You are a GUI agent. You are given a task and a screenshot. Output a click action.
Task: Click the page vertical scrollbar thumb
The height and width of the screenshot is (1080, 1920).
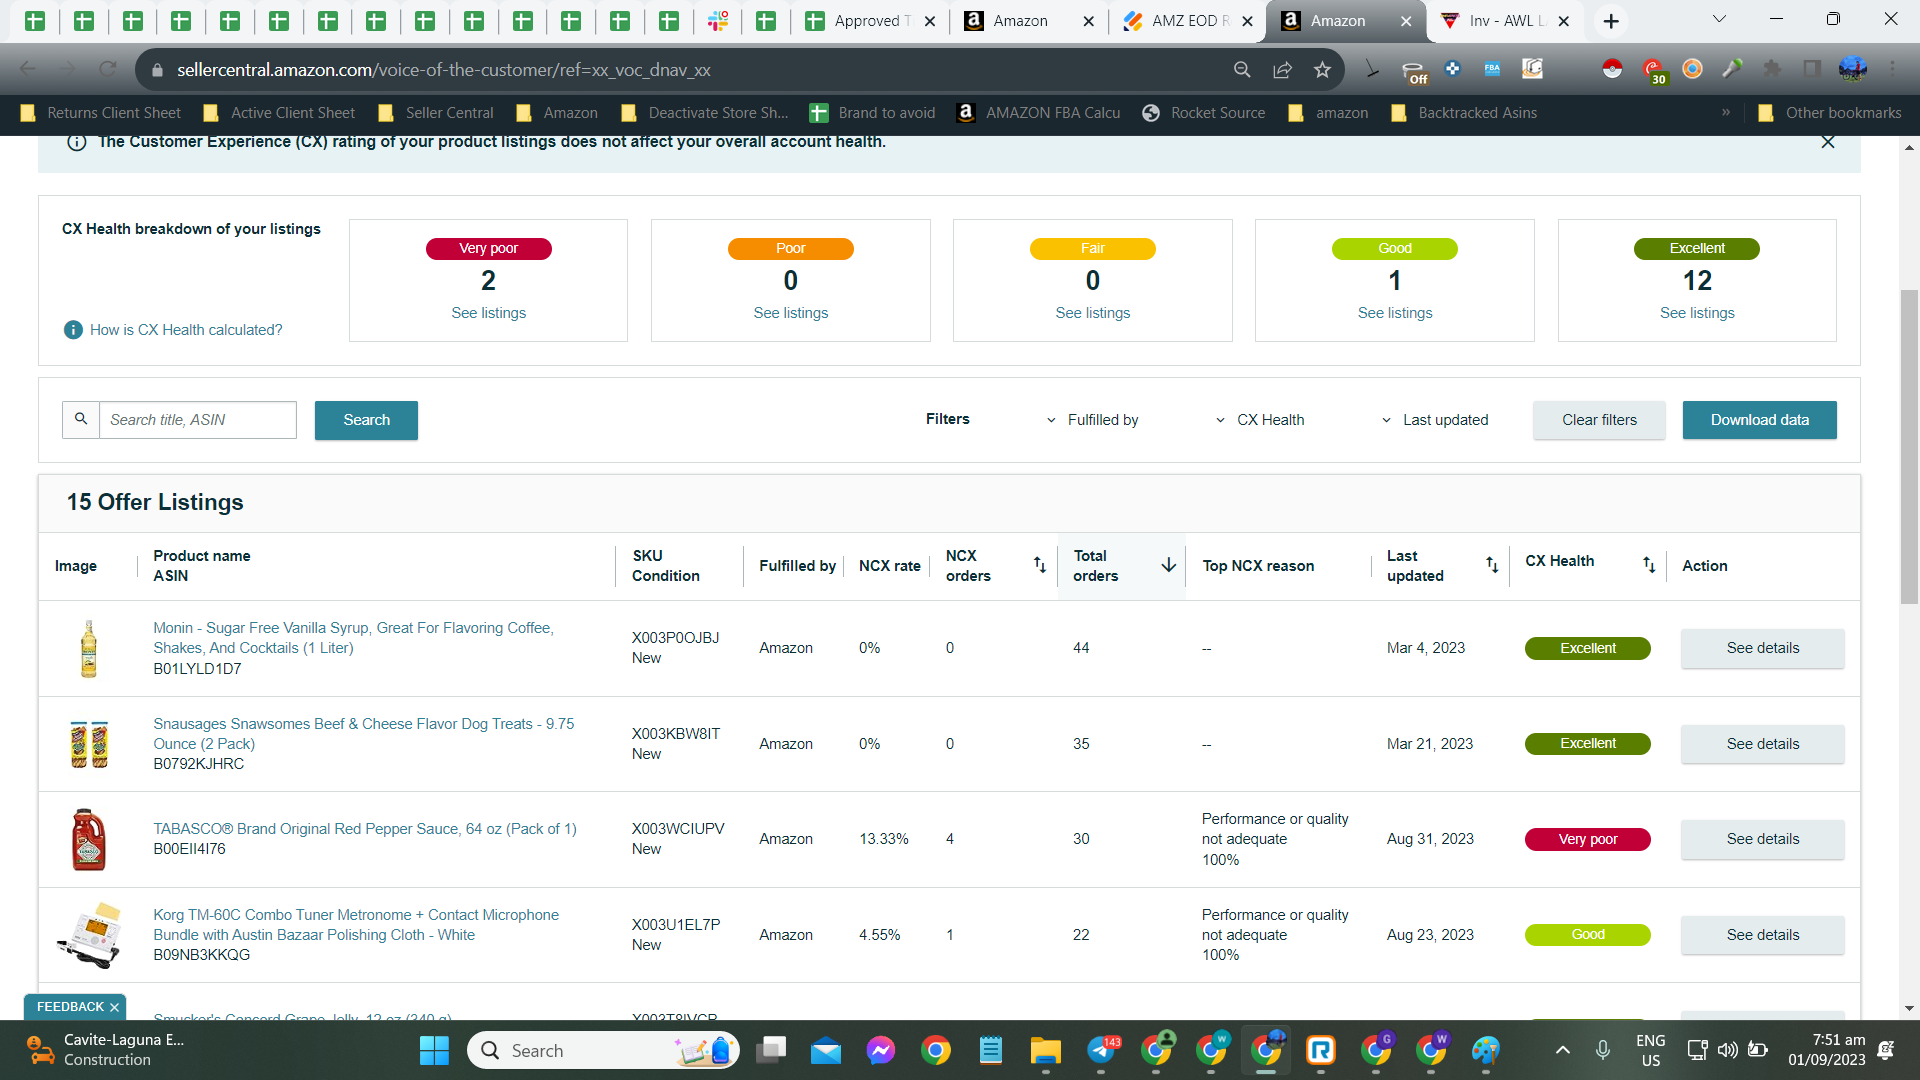(1909, 447)
